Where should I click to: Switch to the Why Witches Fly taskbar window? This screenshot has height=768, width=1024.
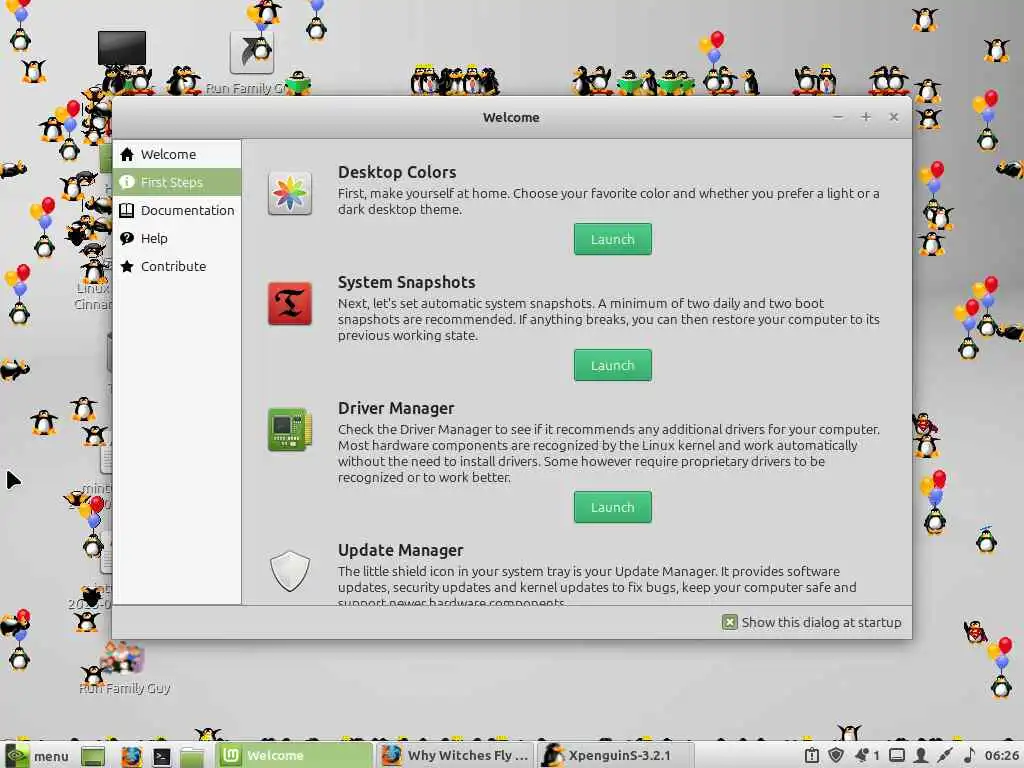click(x=456, y=756)
